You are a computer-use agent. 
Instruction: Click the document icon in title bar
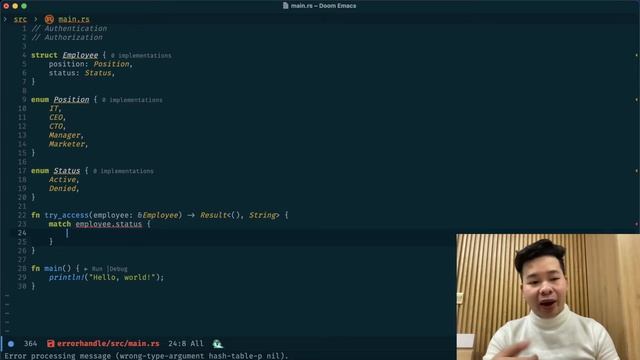tap(285, 6)
